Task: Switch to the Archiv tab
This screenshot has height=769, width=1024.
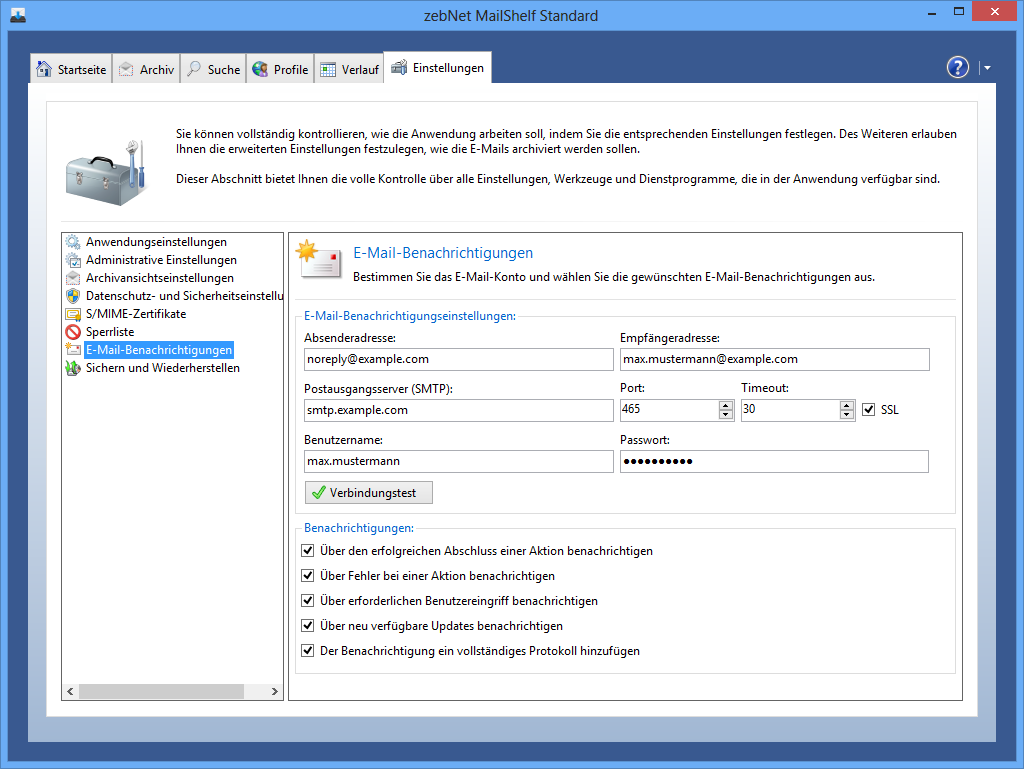Action: click(146, 69)
